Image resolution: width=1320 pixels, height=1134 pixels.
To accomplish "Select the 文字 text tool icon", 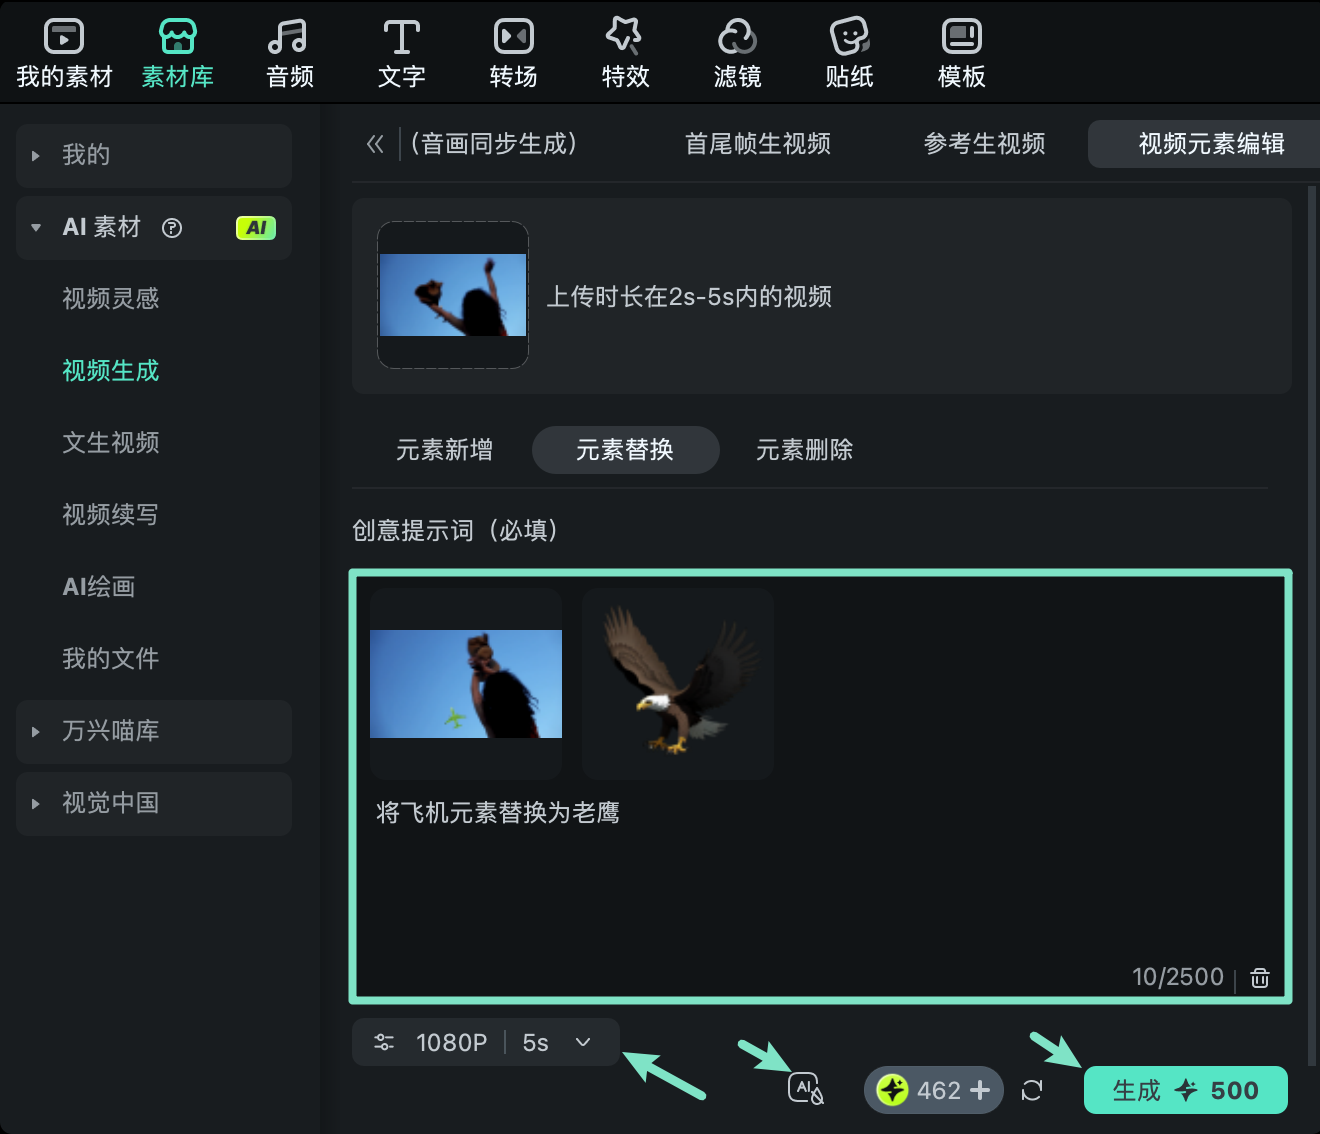I will (401, 50).
